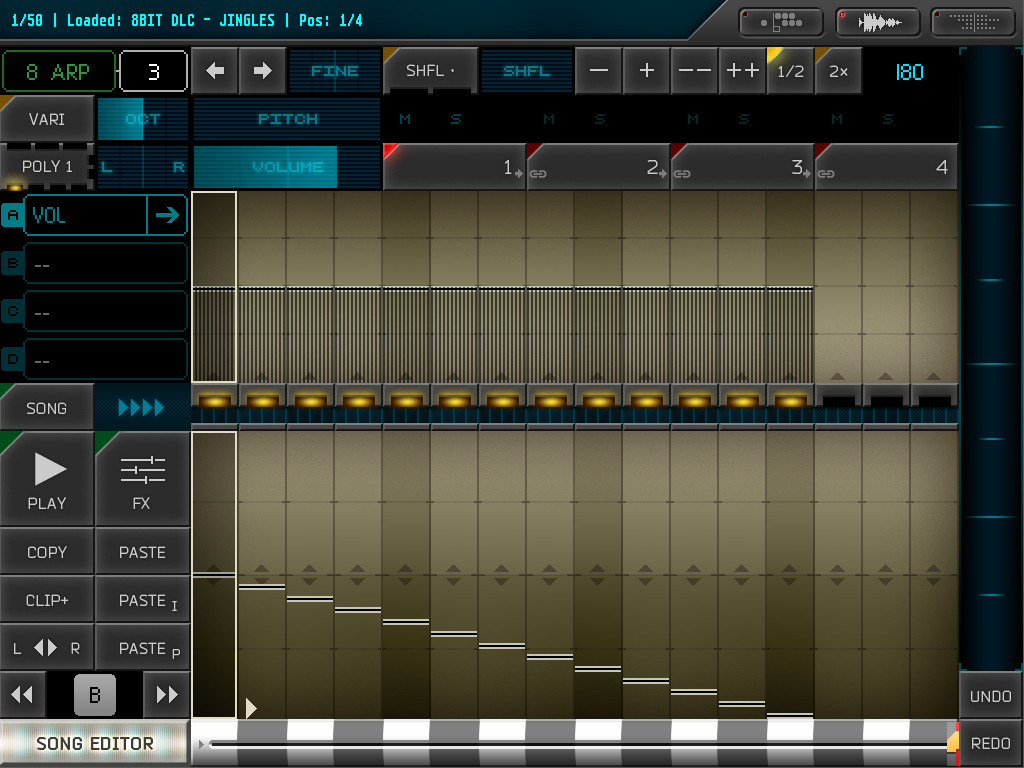This screenshot has height=768, width=1024.
Task: Open the waveform view icon top-right
Action: point(878,21)
